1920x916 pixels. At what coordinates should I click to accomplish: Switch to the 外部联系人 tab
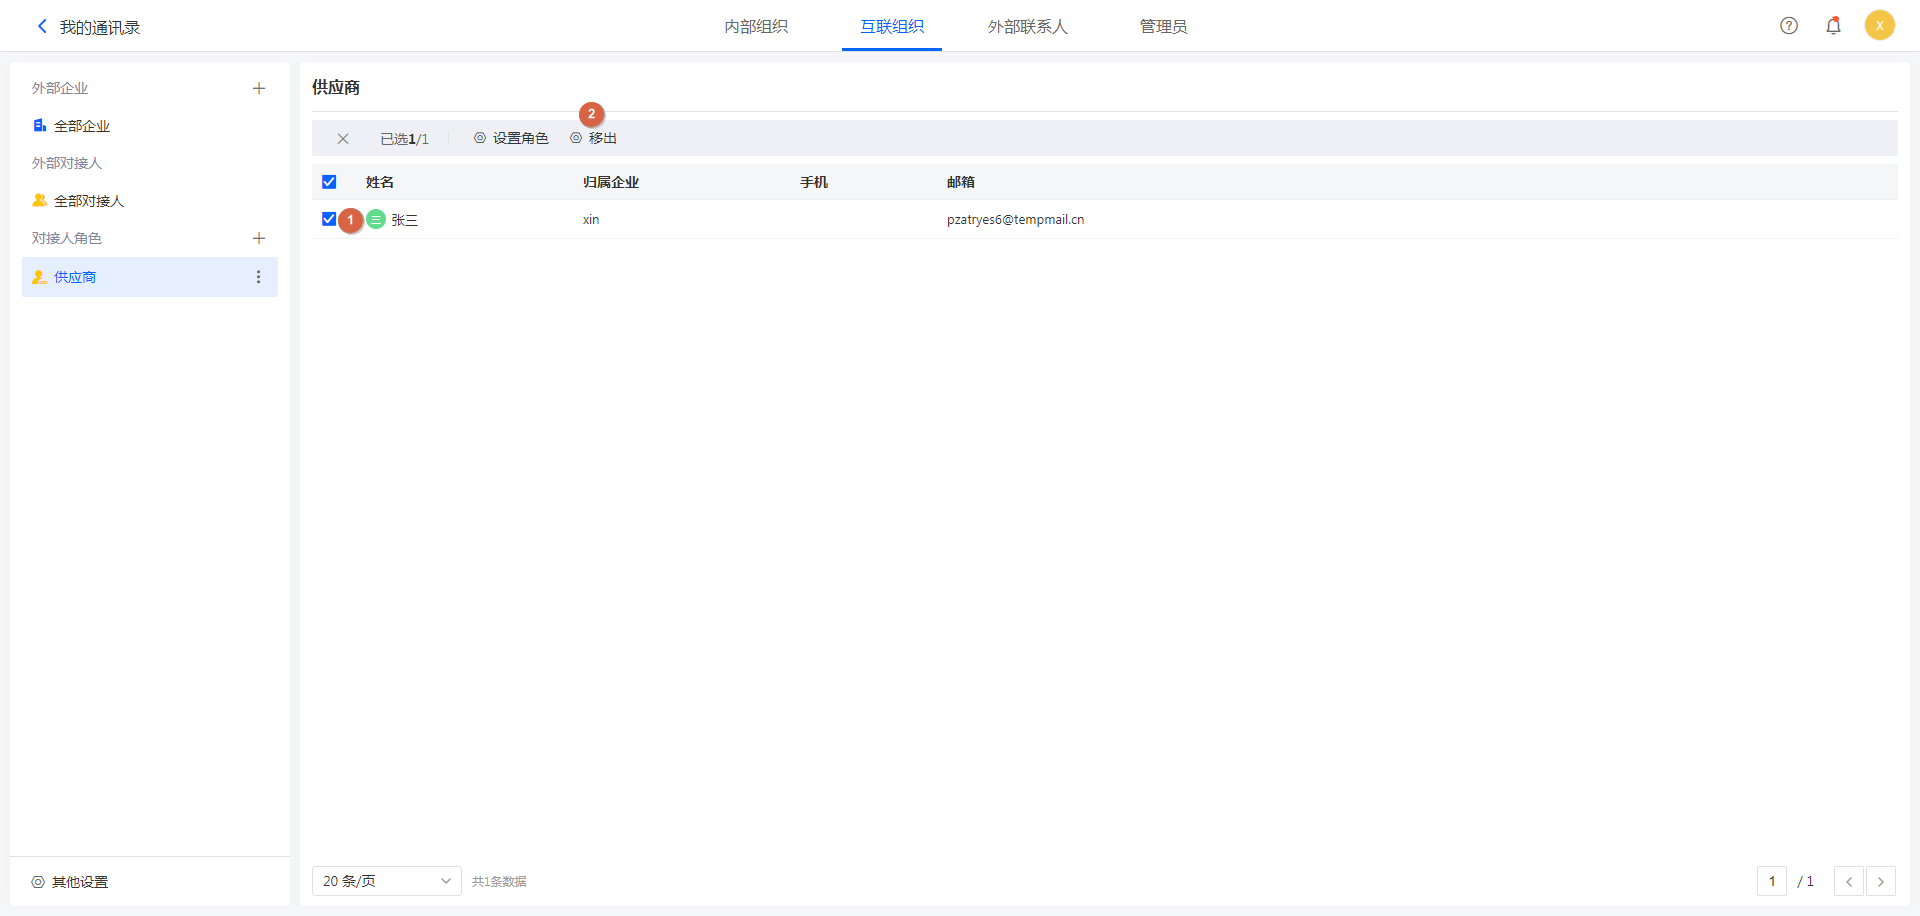pos(1027,27)
